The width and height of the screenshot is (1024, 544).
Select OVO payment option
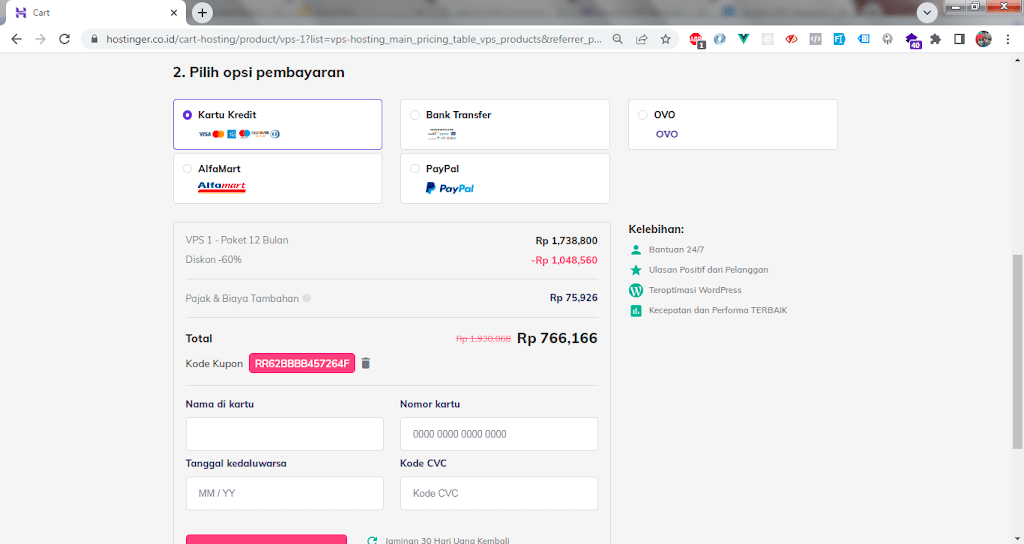733,124
